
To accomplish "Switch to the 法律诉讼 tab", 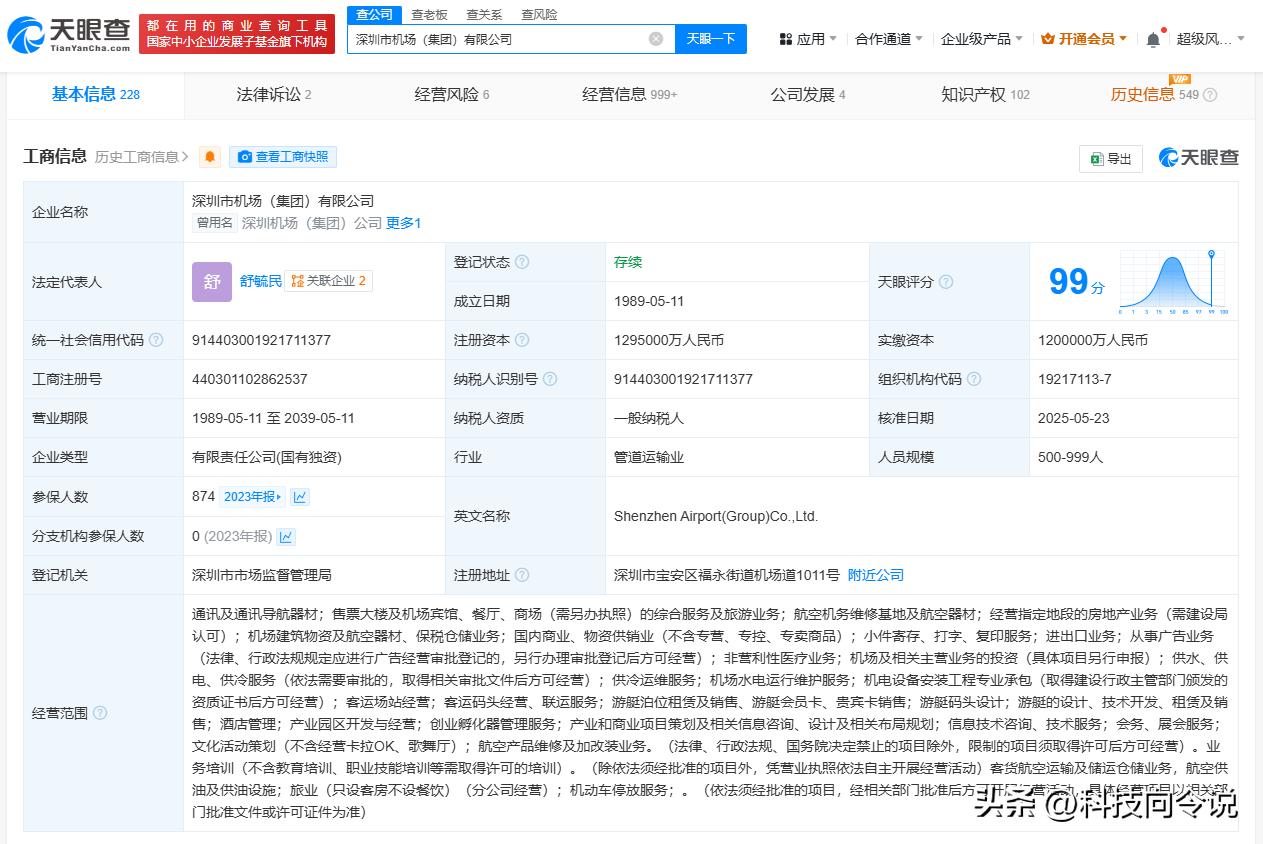I will coord(274,95).
